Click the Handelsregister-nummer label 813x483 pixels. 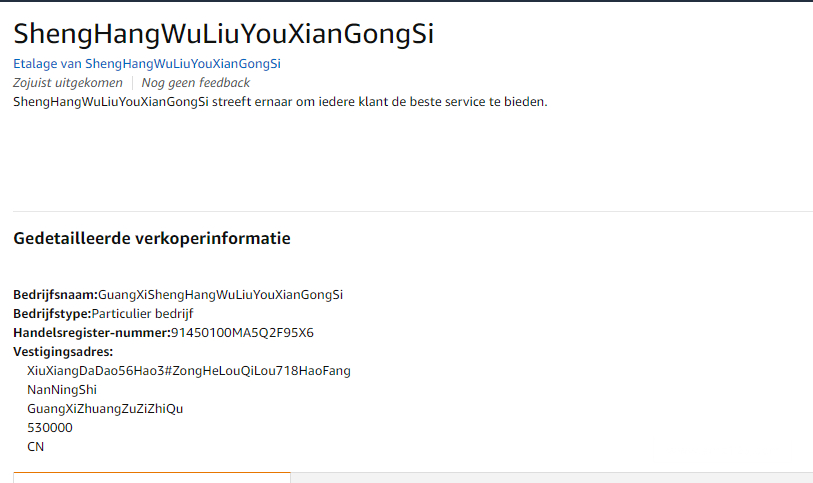click(x=92, y=333)
